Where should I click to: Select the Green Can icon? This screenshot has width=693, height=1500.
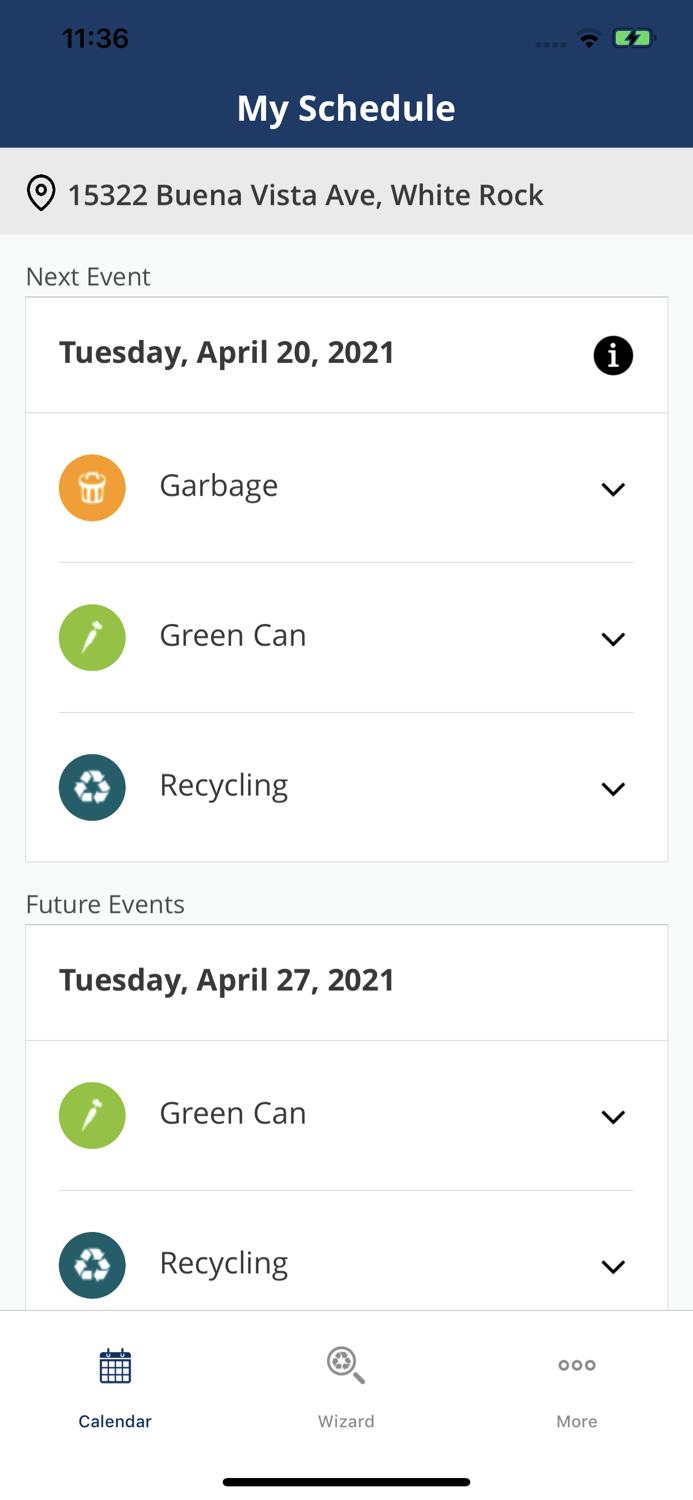point(92,637)
